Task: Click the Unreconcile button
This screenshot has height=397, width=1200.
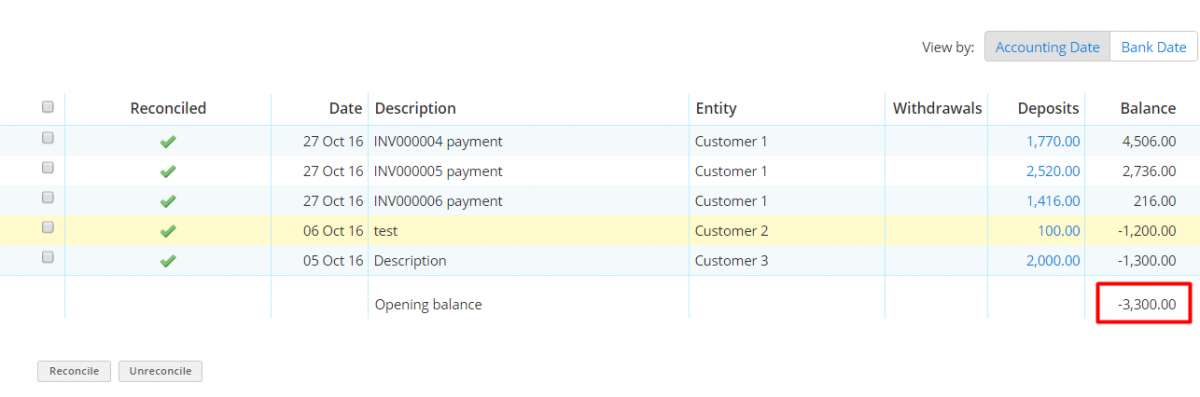Action: (161, 371)
